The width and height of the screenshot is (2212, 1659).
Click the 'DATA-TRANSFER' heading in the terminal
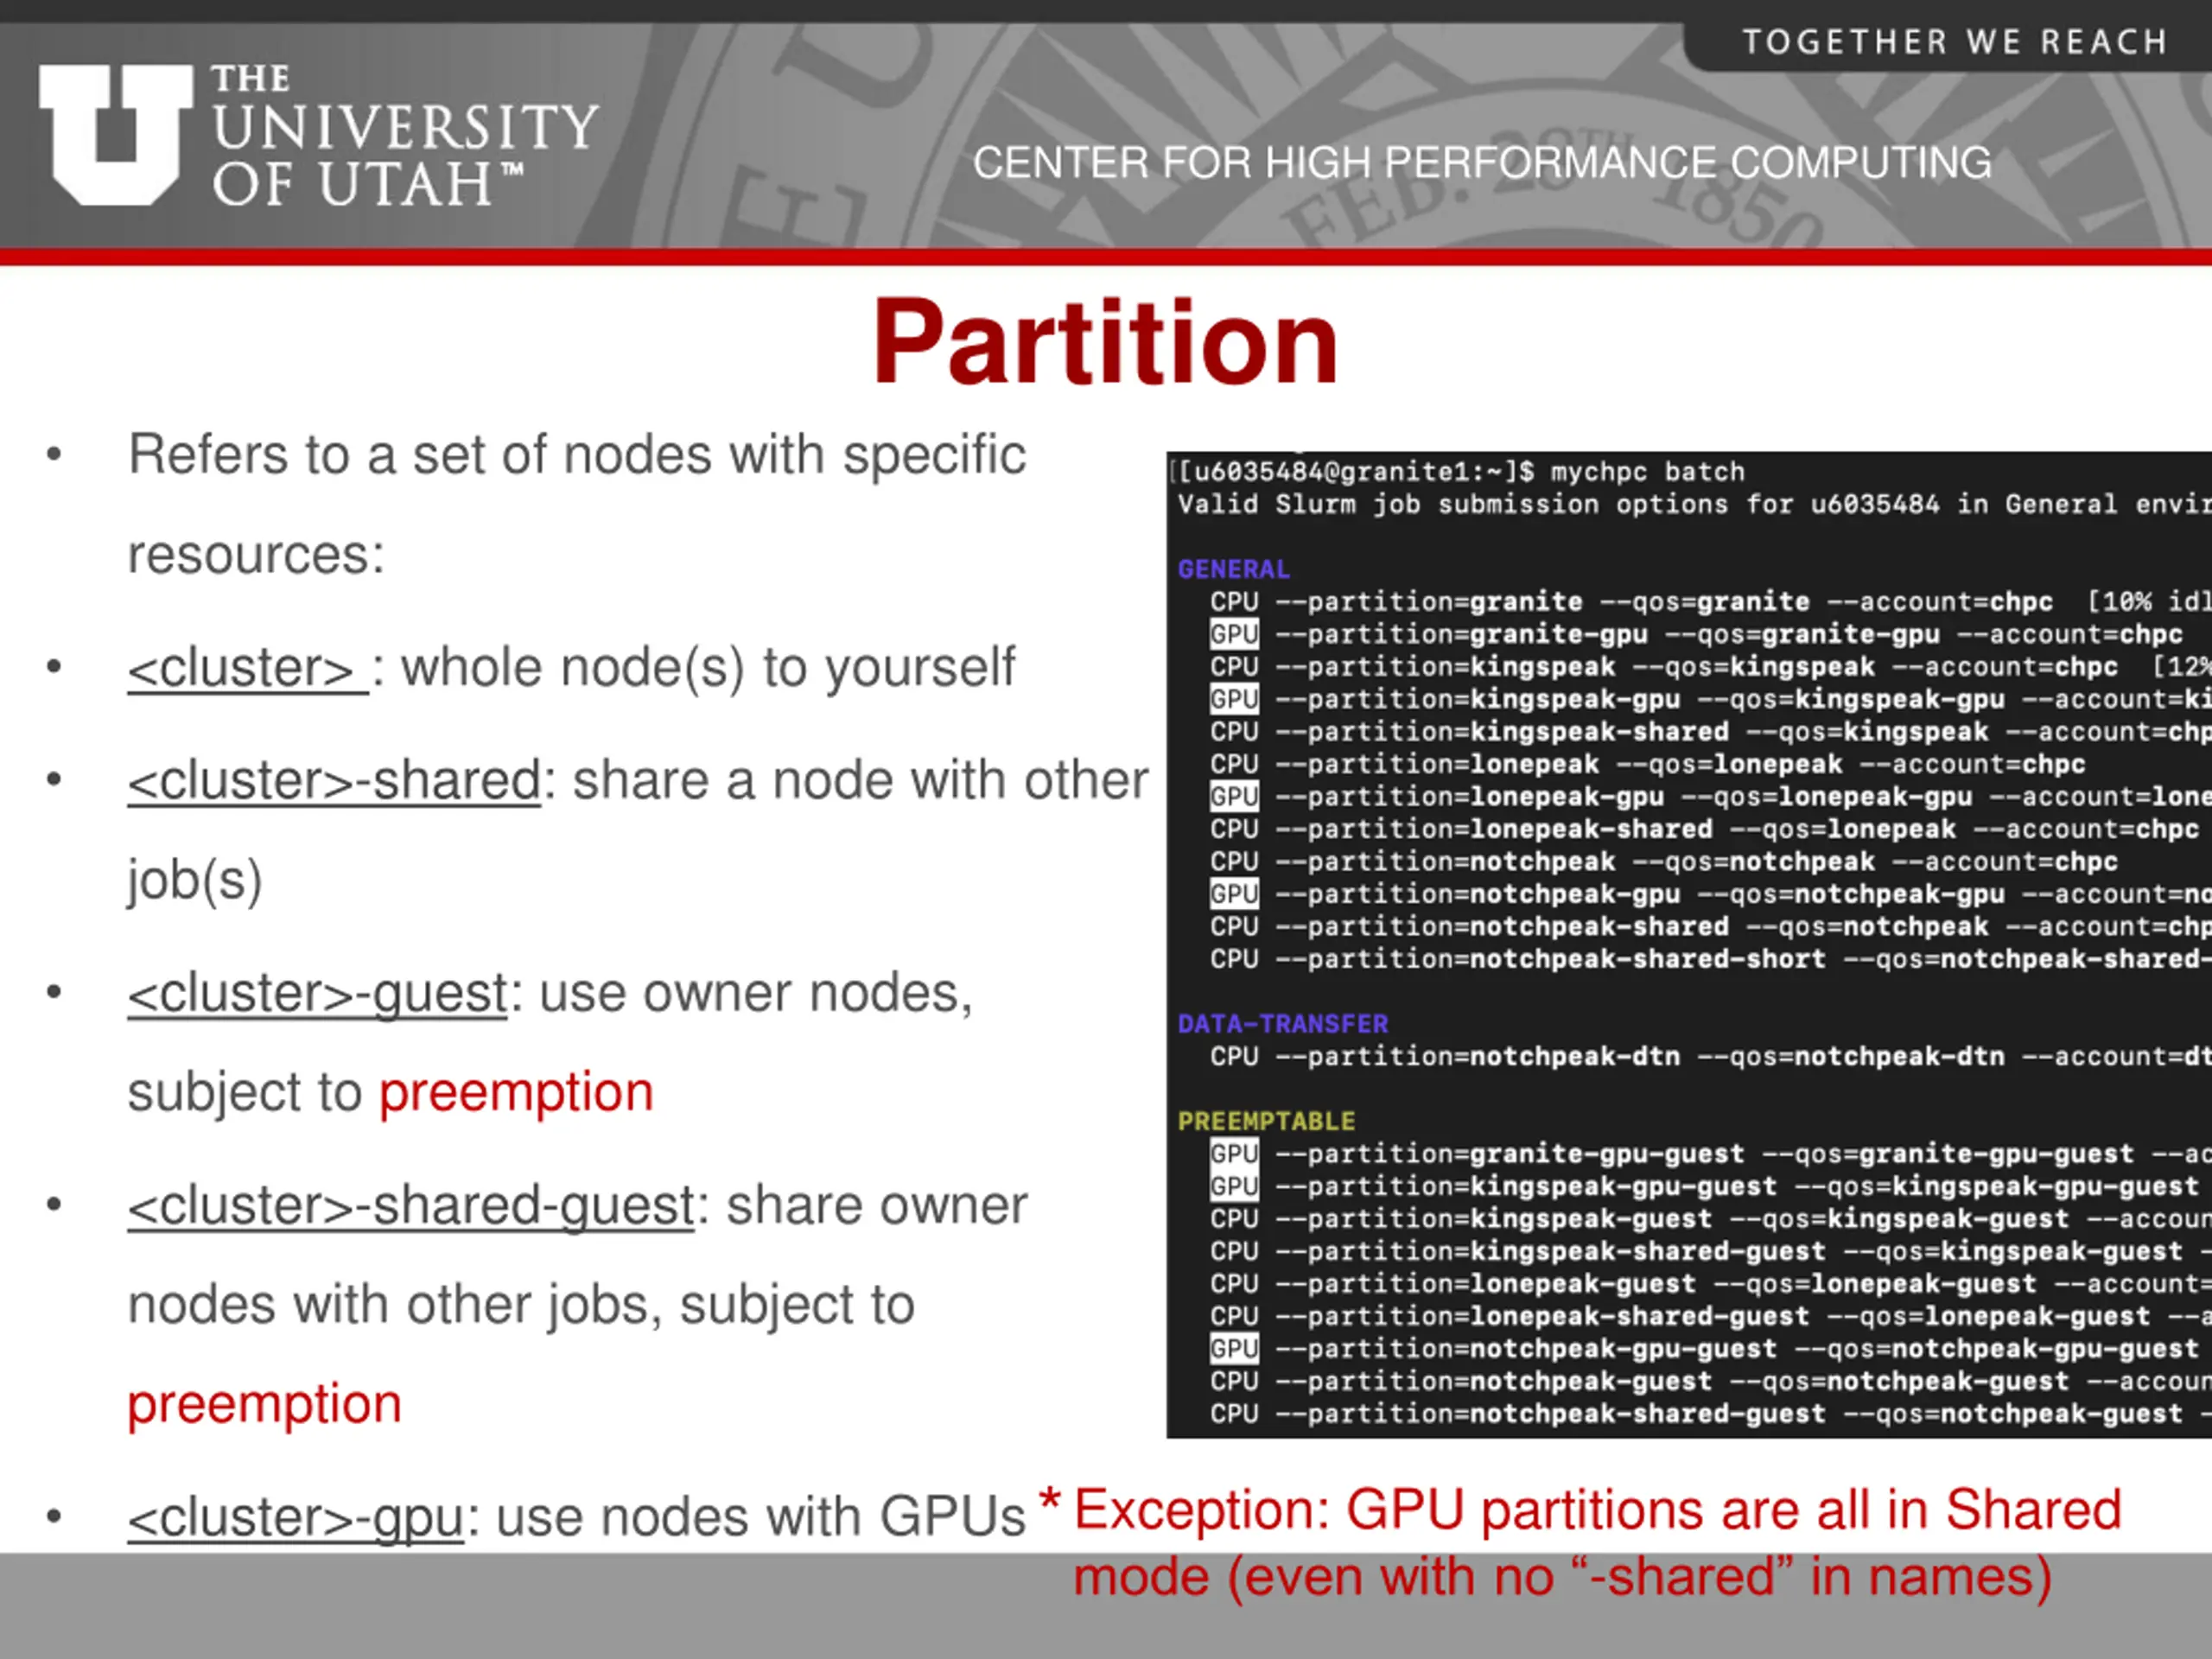[x=1283, y=1024]
